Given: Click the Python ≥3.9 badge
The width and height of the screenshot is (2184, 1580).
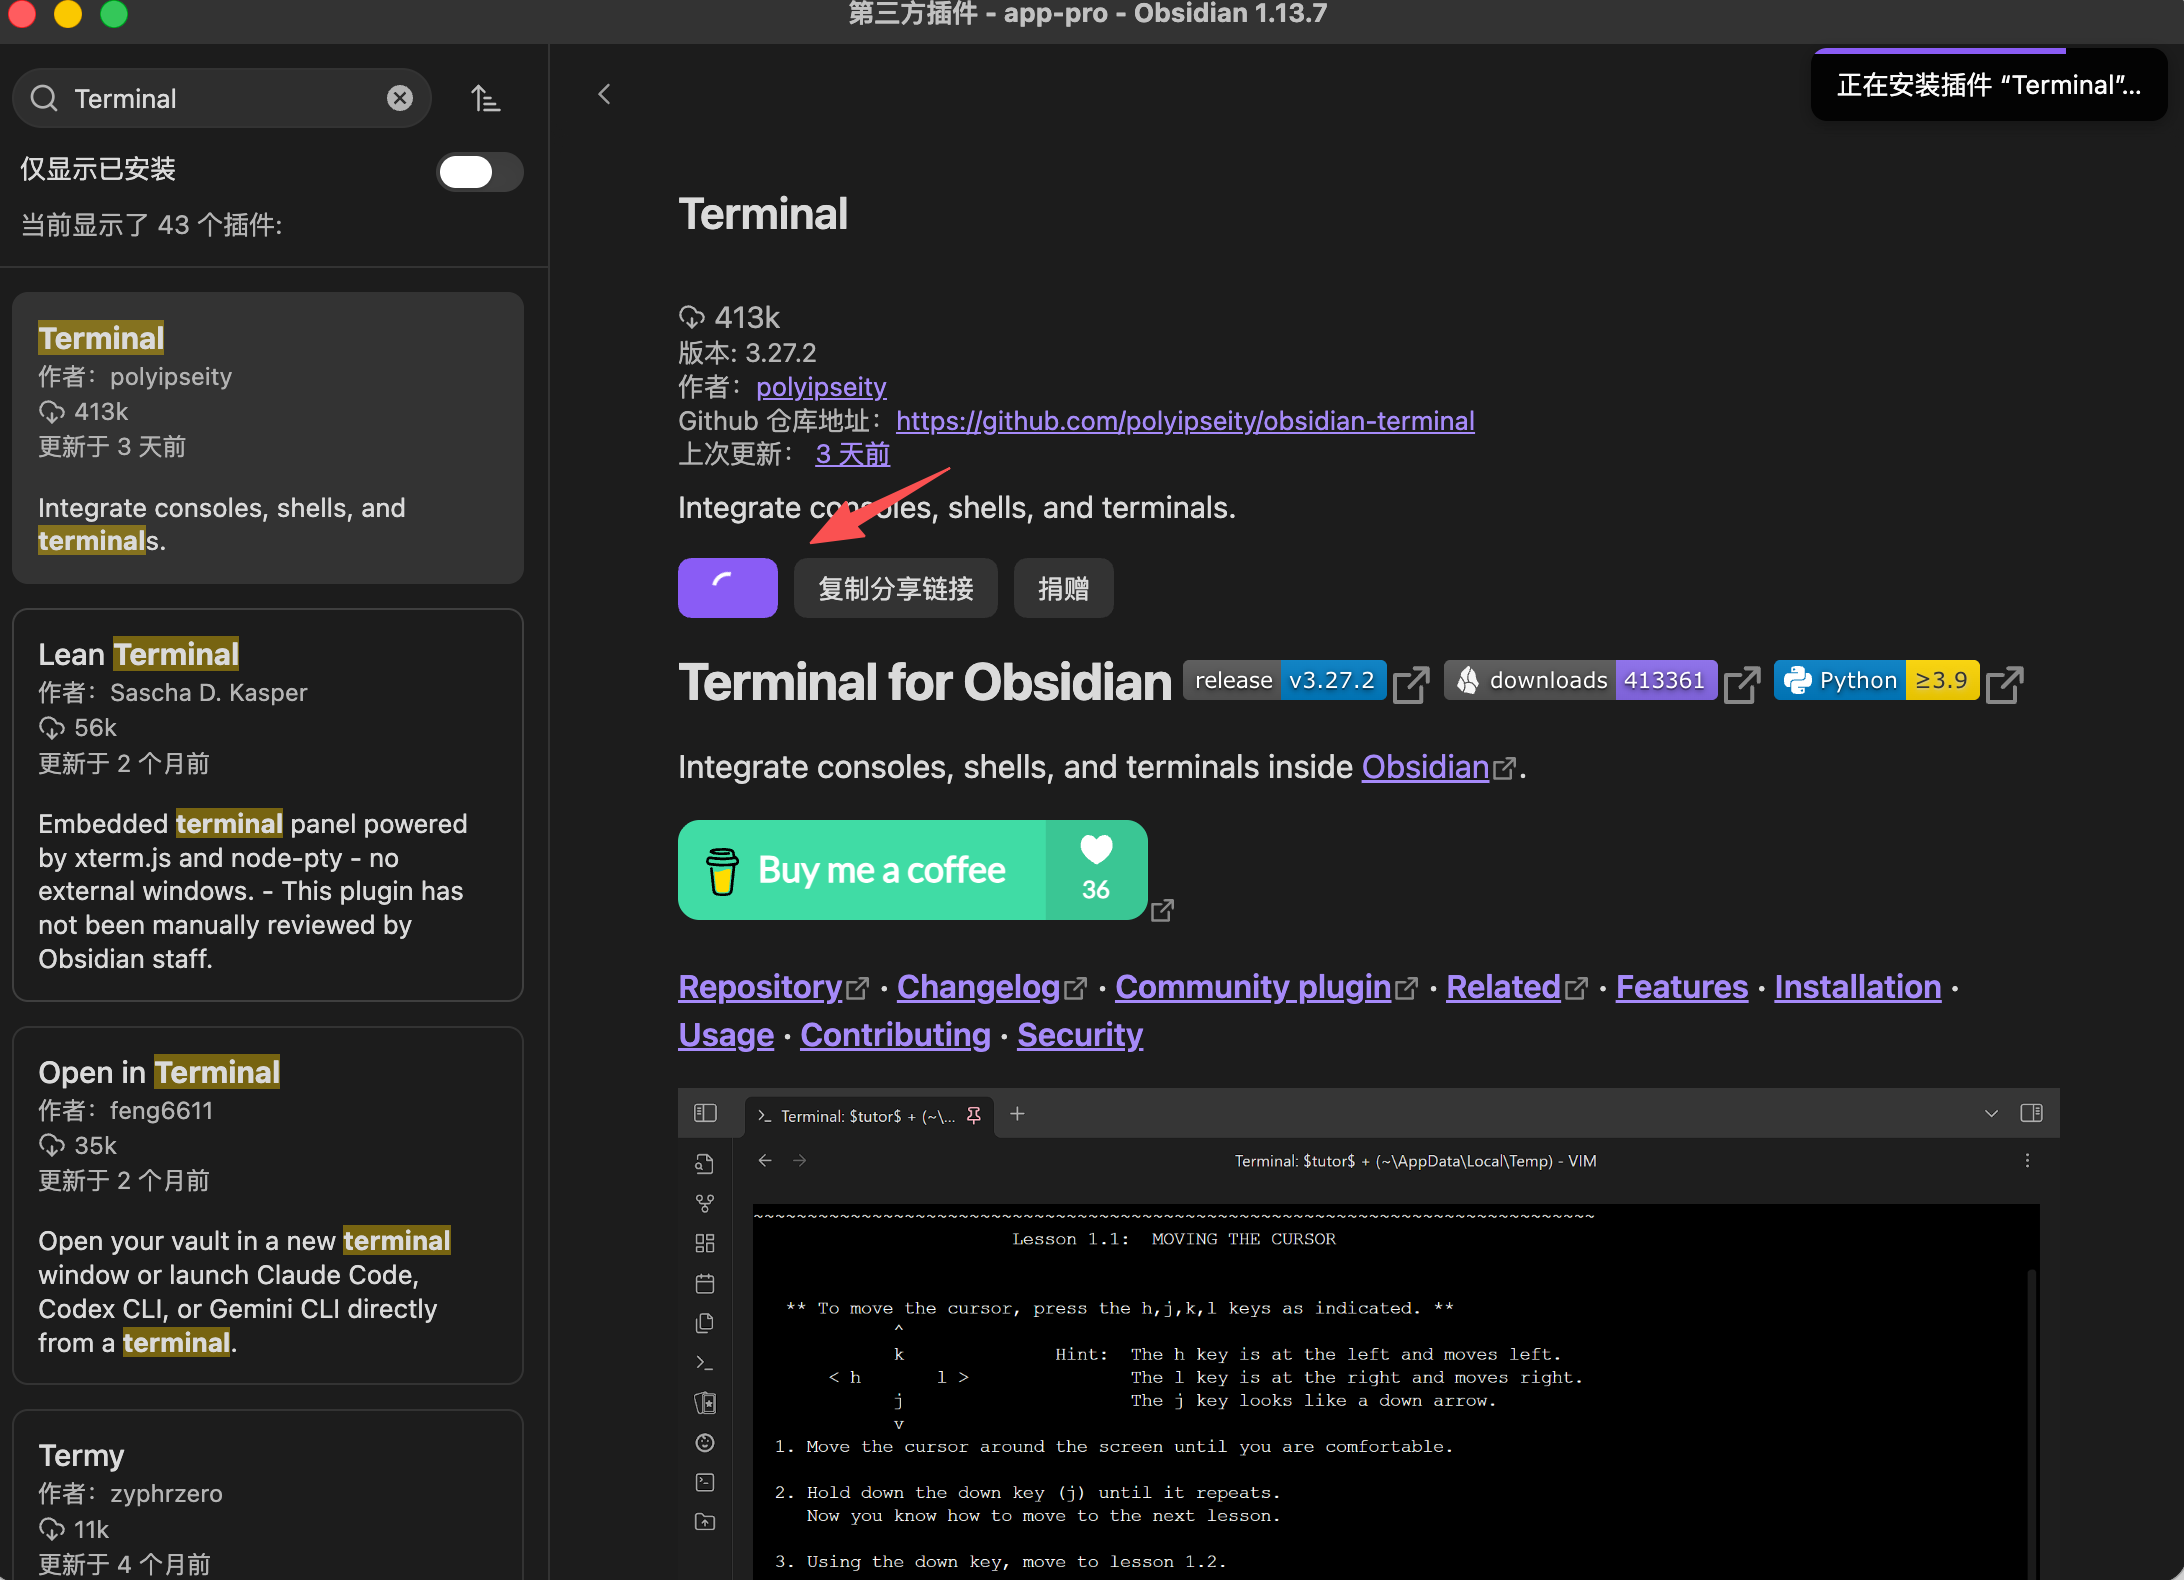Looking at the screenshot, I should pos(1877,680).
